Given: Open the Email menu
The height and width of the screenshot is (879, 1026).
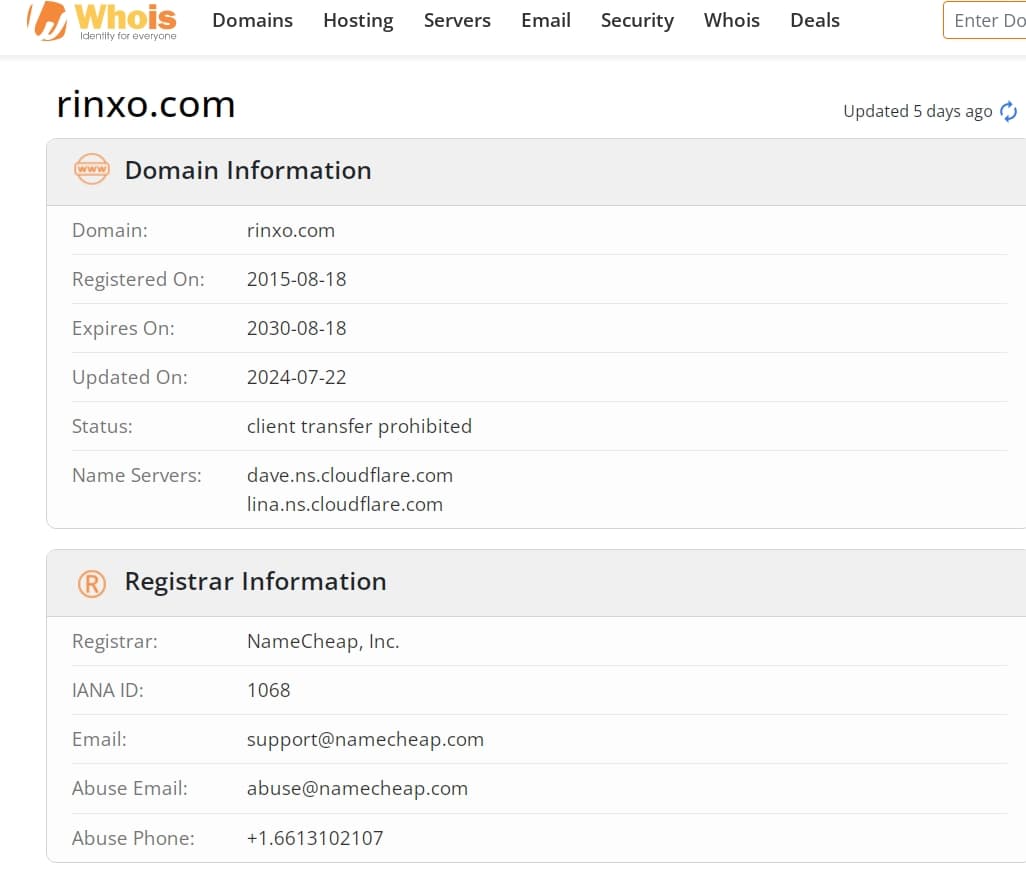Looking at the screenshot, I should (x=546, y=20).
